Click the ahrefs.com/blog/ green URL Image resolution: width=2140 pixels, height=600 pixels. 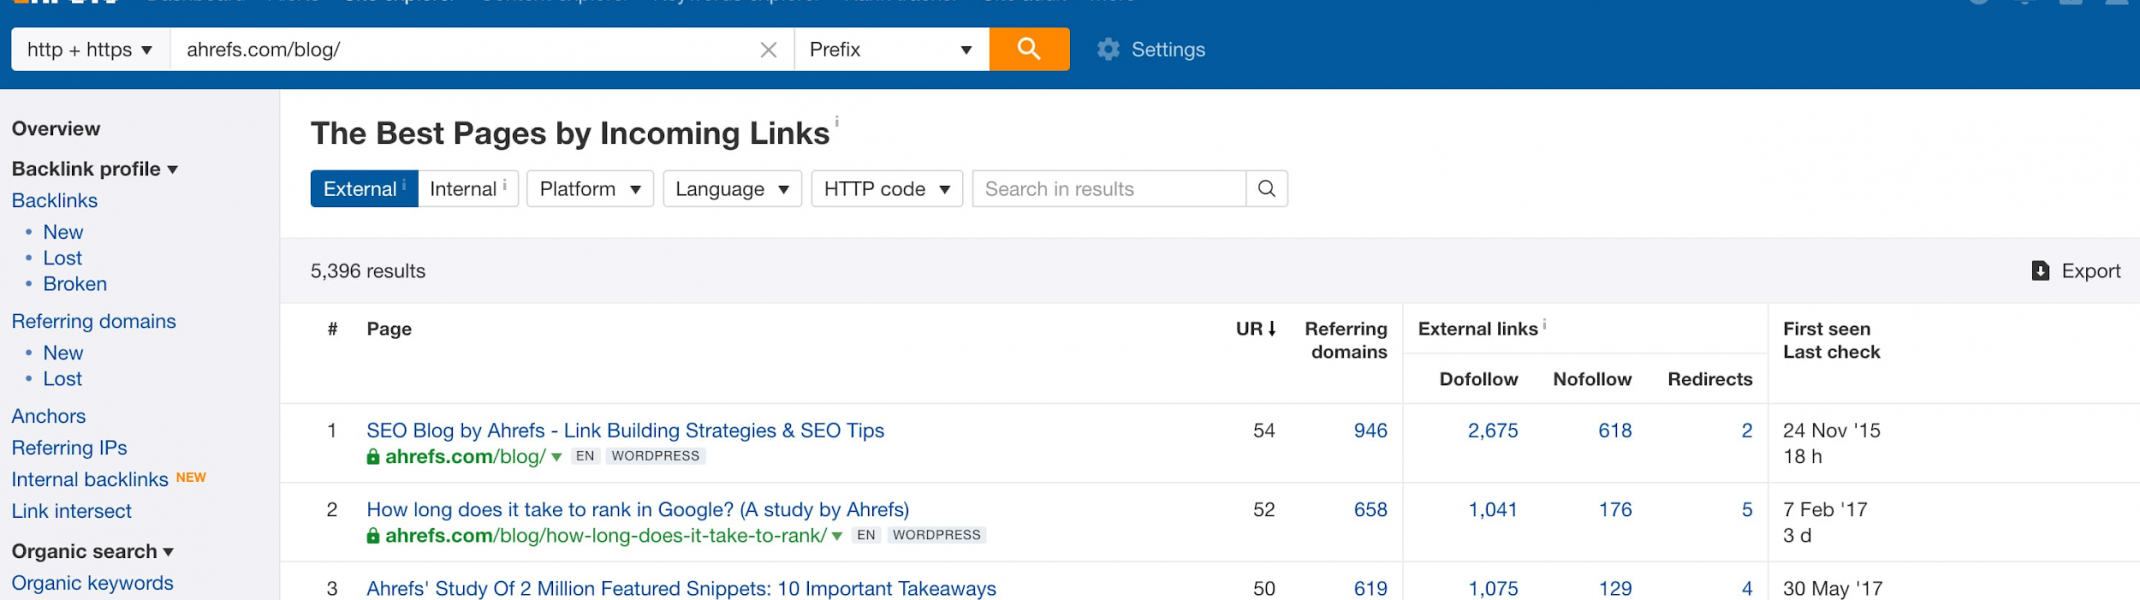point(466,457)
